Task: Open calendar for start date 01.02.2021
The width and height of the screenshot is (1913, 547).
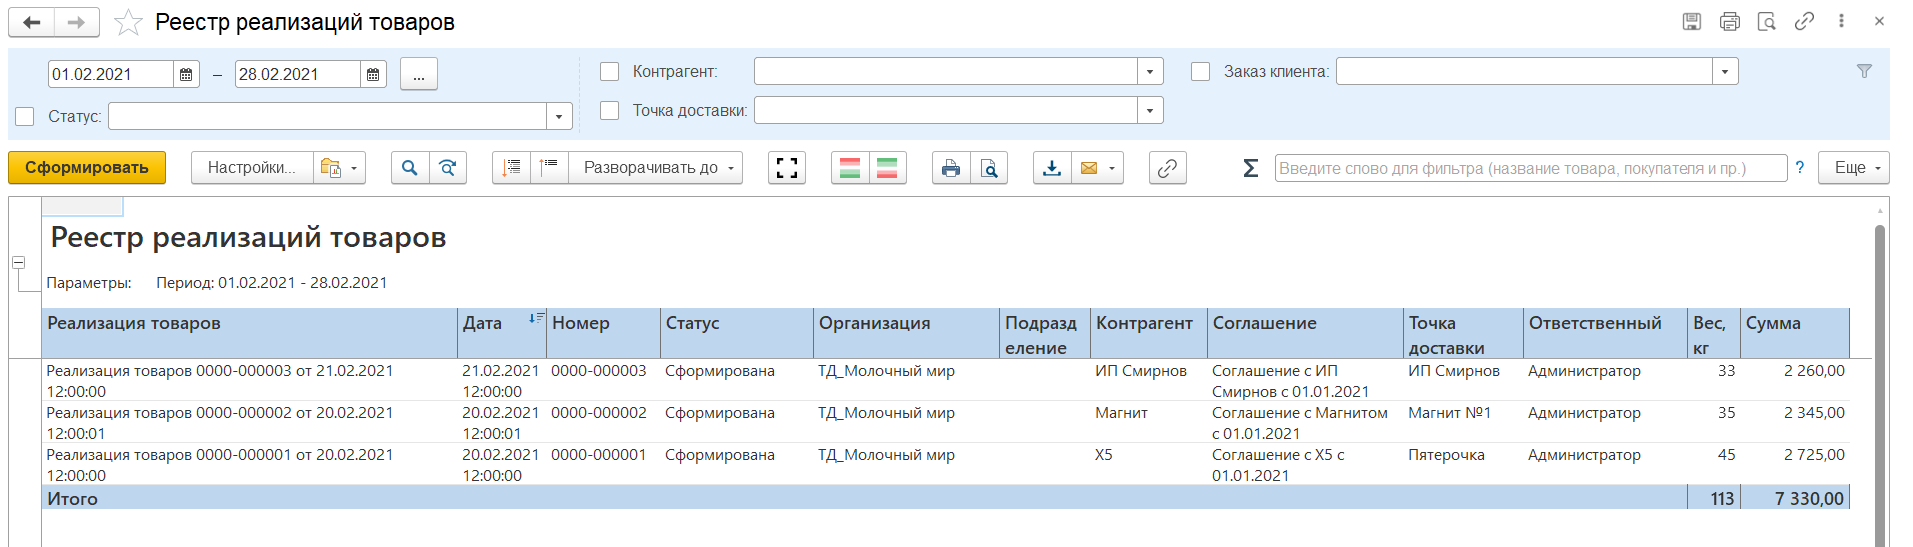Action: click(186, 74)
